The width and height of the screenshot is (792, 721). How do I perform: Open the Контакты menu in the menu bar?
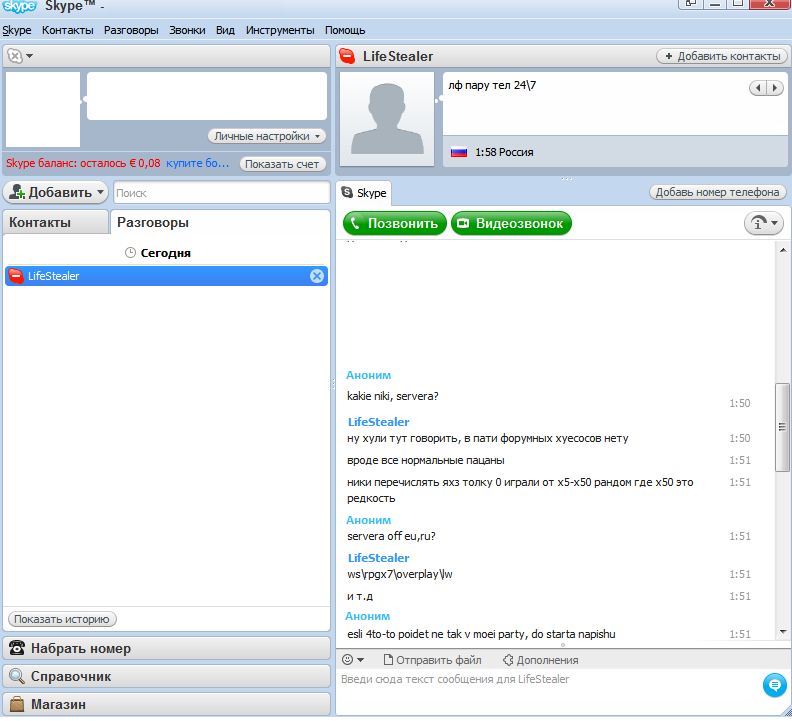[x=68, y=30]
